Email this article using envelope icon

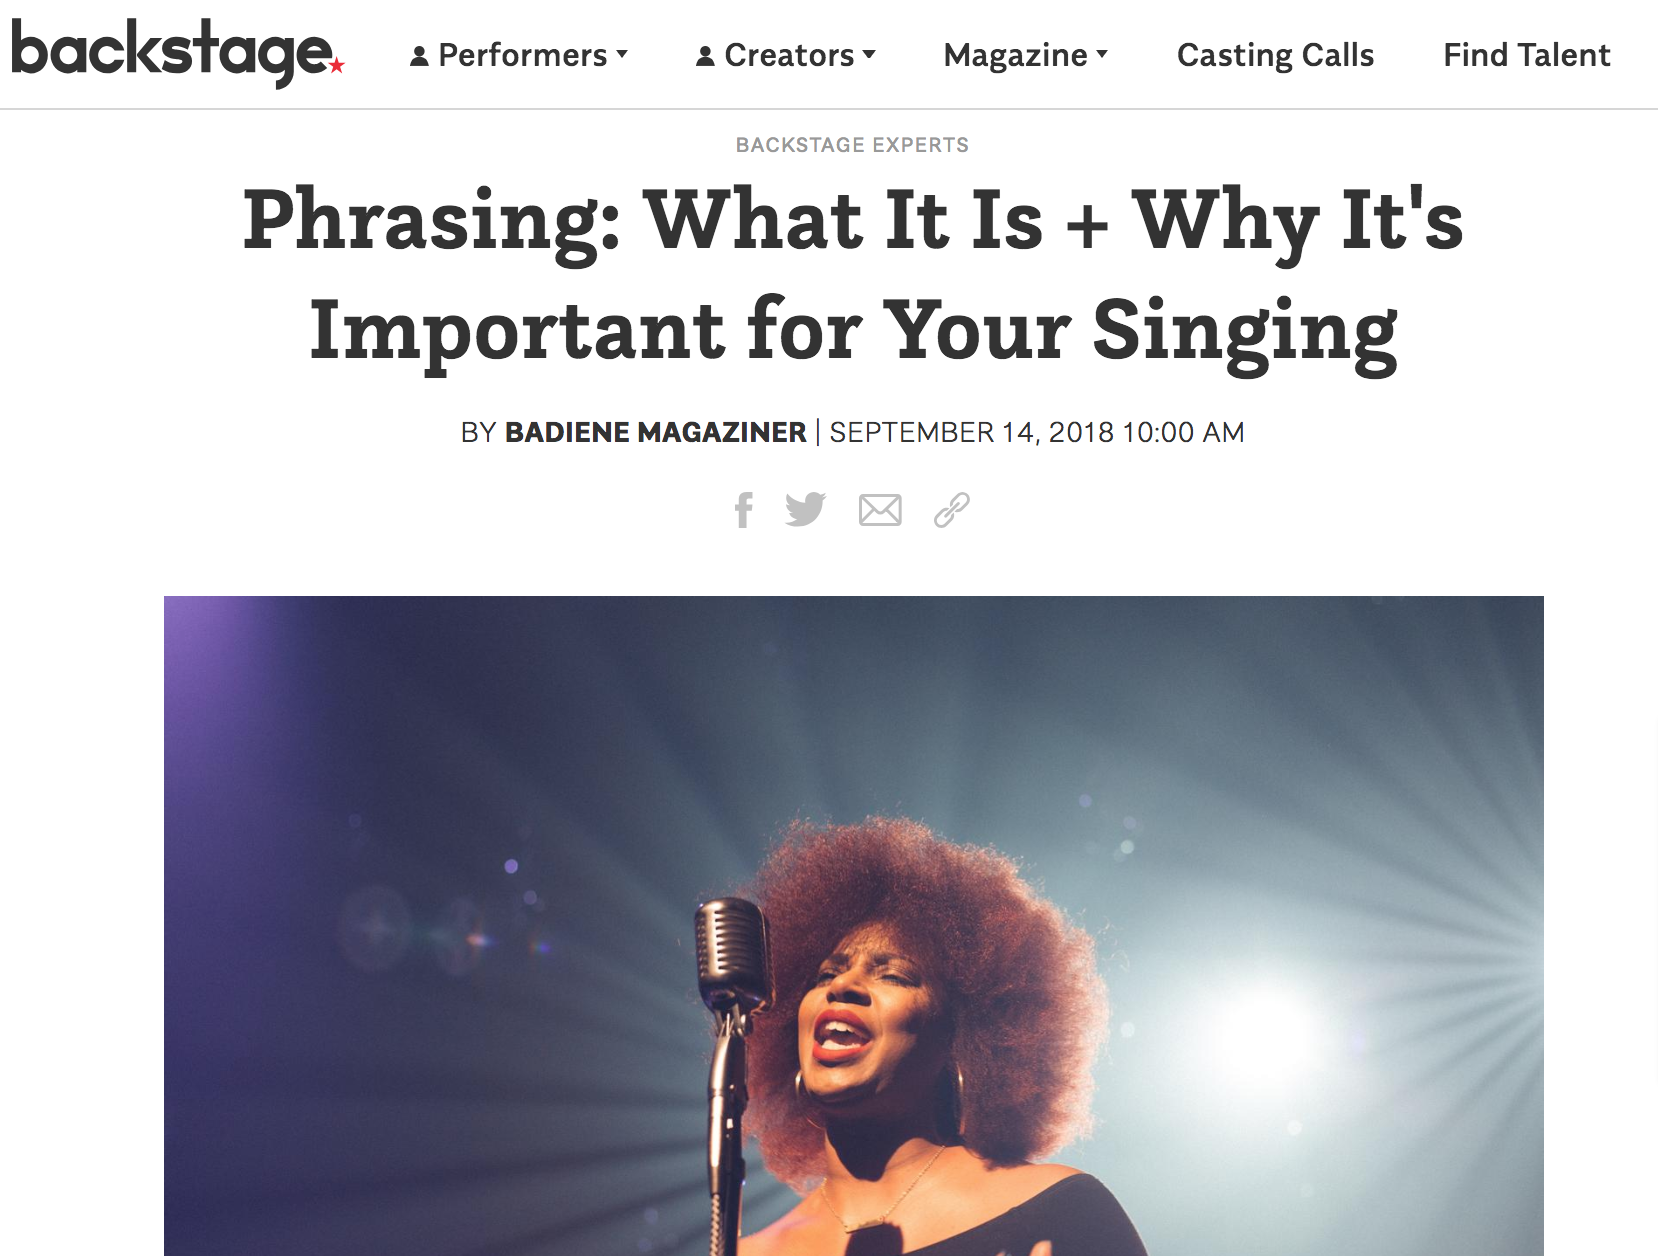pyautogui.click(x=880, y=510)
